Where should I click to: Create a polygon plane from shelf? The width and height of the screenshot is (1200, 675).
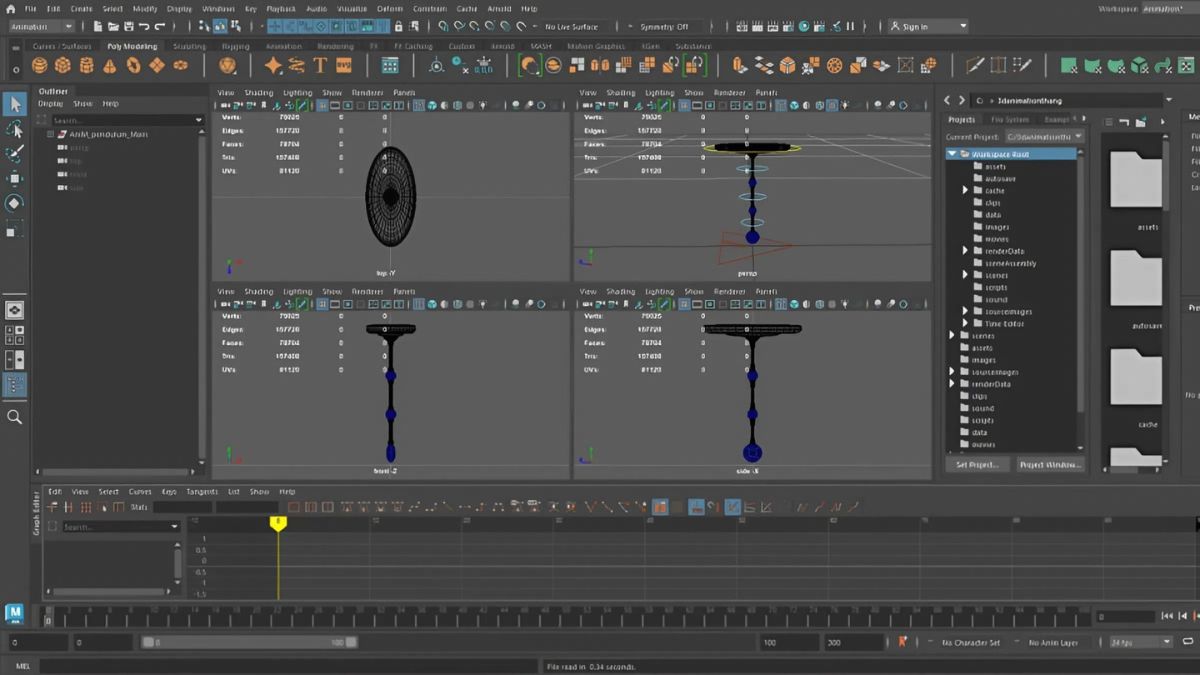157,65
